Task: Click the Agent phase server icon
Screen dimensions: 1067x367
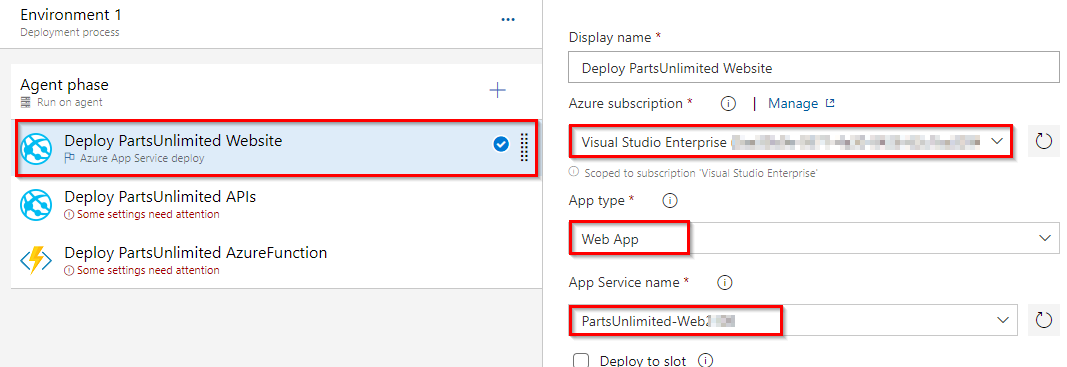Action: [x=26, y=102]
